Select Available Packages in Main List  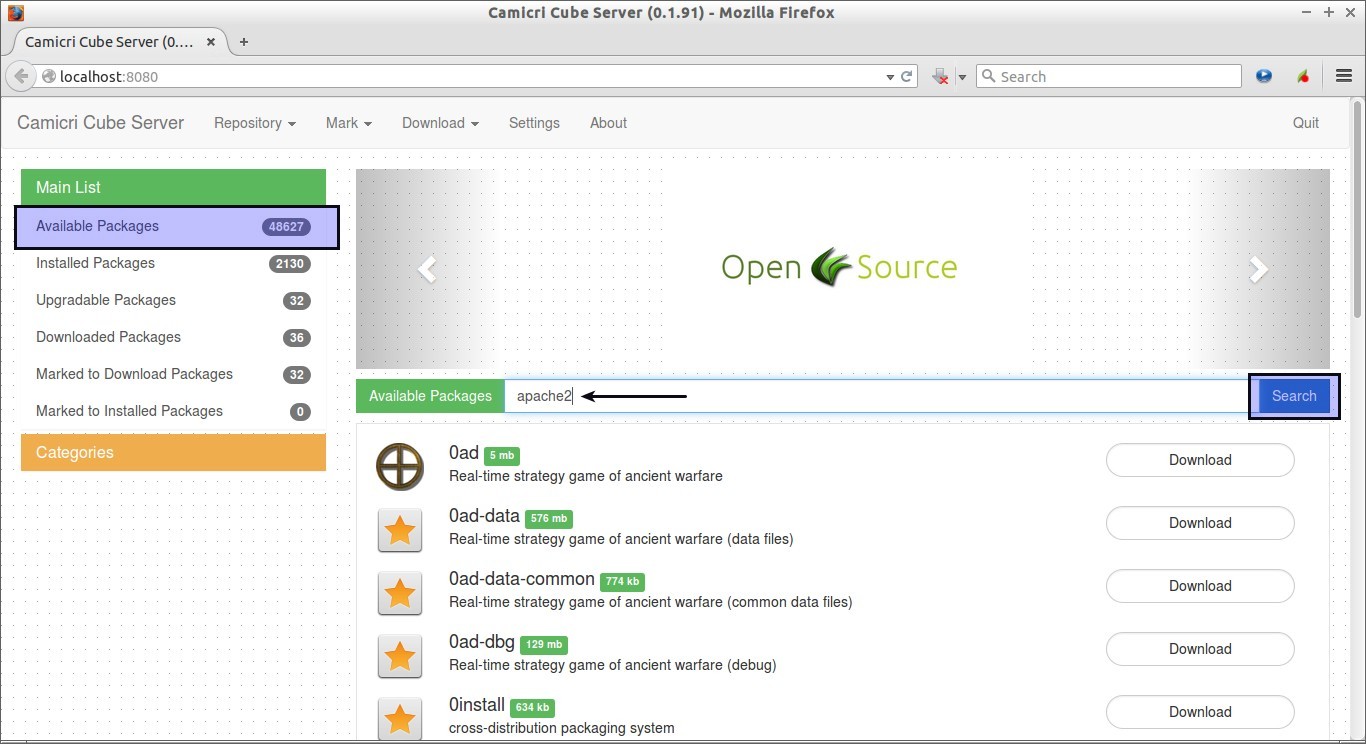pos(175,226)
